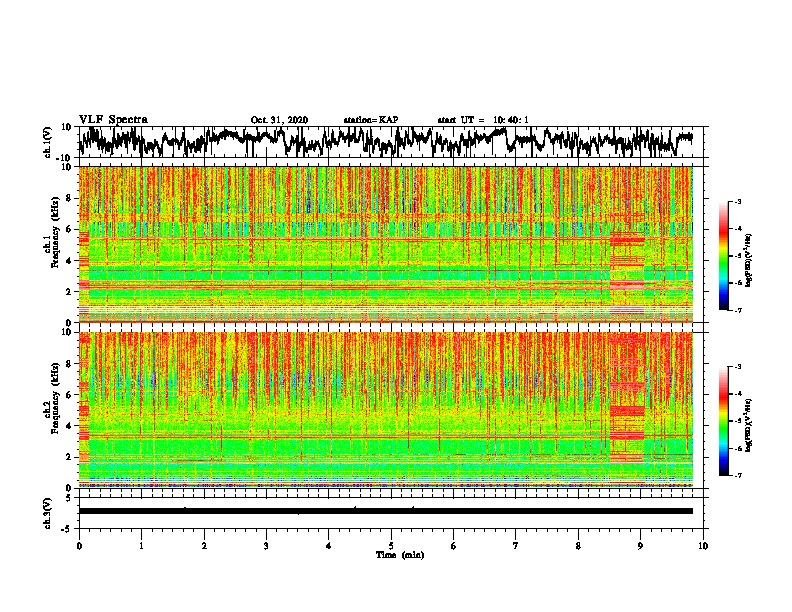Click the "ch.1(V)" waveform axis label
This screenshot has height=612, width=792.
click(48, 142)
